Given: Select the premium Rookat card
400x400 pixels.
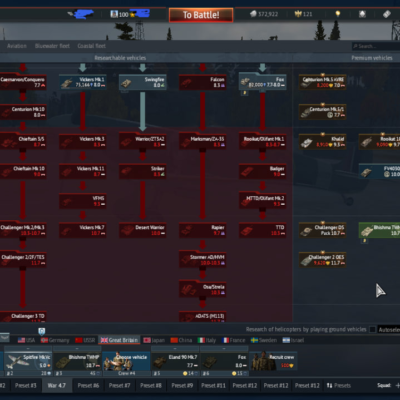Looking at the screenshot, I should [379, 142].
